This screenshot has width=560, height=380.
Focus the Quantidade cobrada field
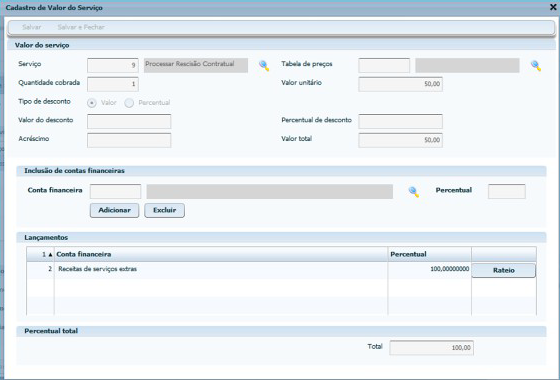(113, 84)
